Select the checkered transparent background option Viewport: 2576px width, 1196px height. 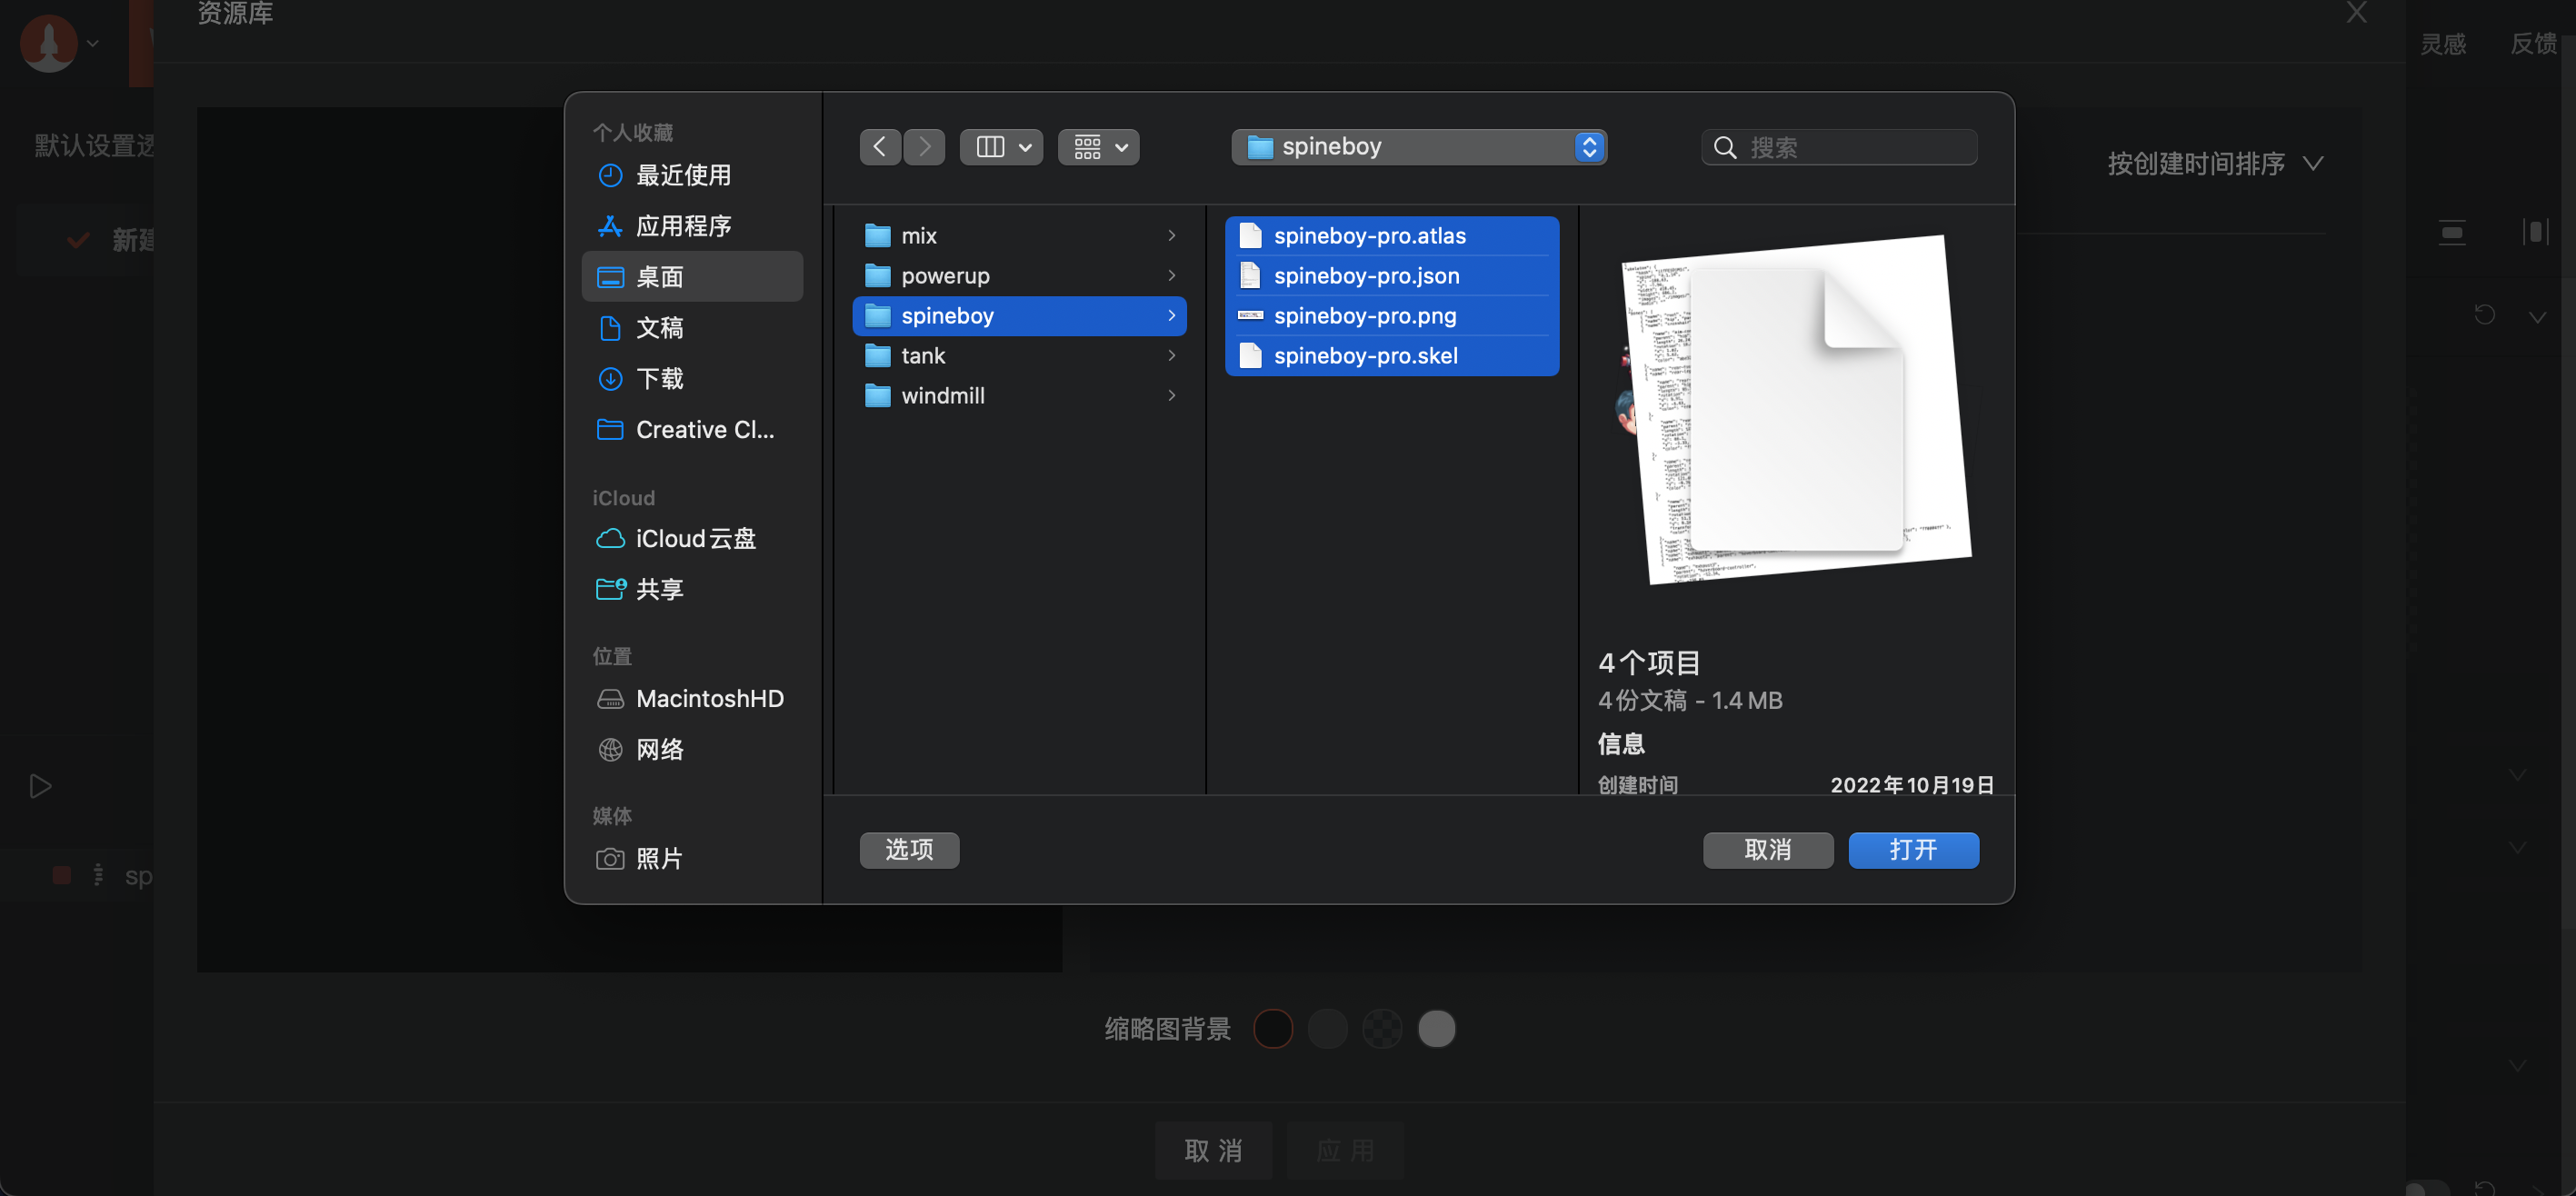[1382, 1029]
